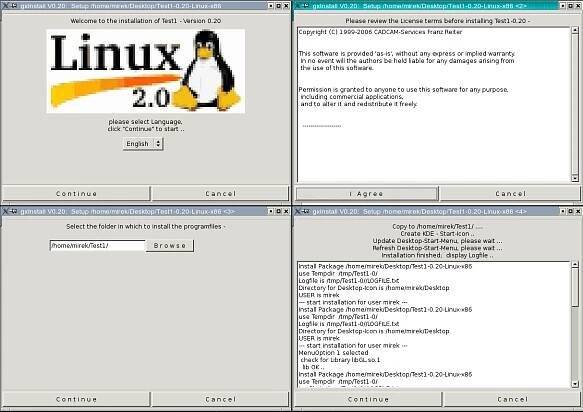Close the license terms window
Screen dimensions: 583x412
coord(578,6)
